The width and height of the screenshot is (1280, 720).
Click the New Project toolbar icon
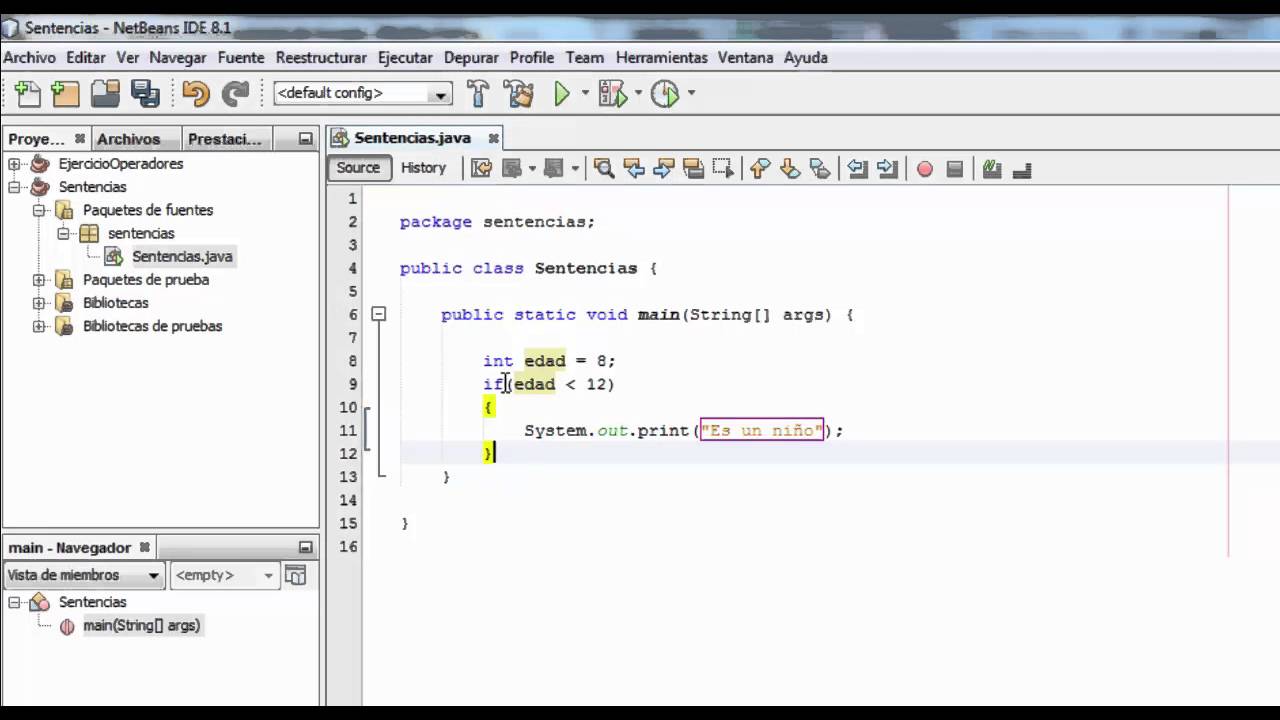coord(65,94)
